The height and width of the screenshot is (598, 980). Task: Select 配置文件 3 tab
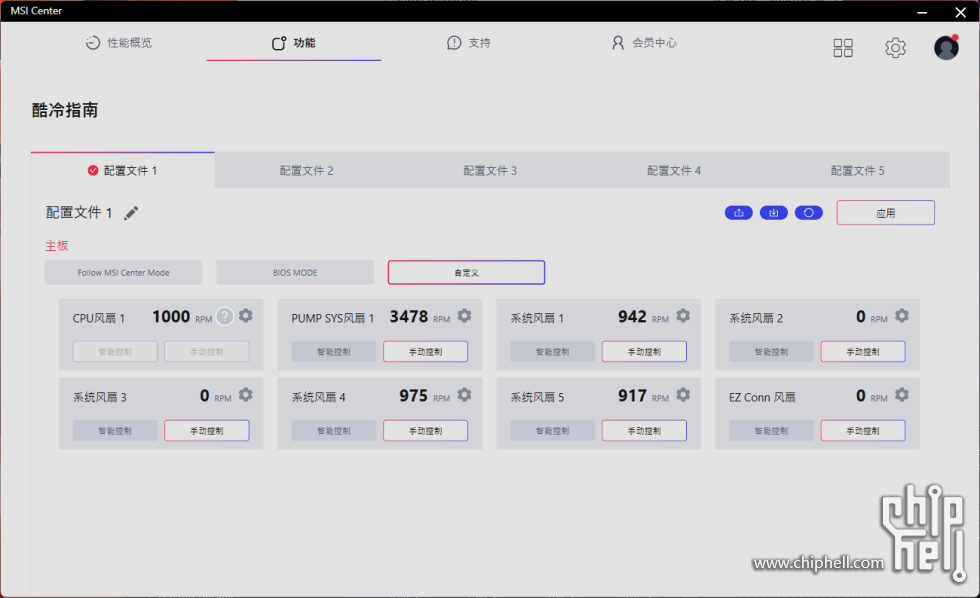pyautogui.click(x=490, y=171)
